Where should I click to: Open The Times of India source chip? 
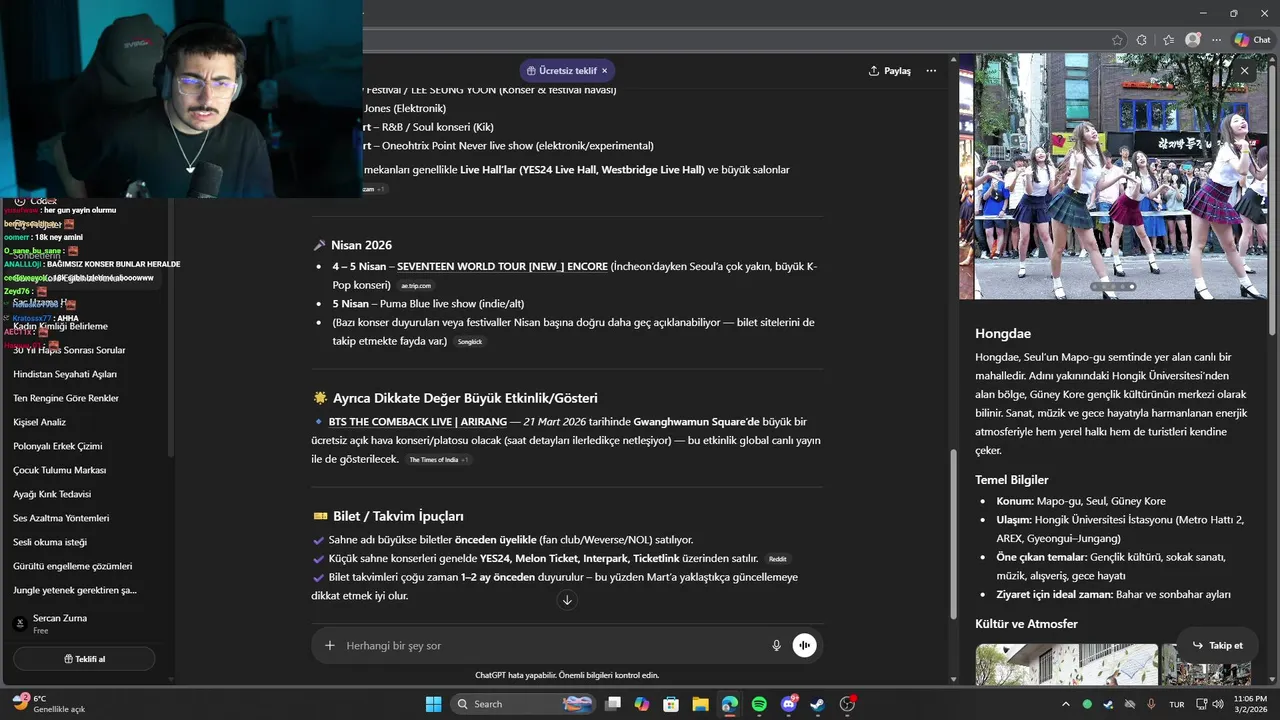point(438,460)
